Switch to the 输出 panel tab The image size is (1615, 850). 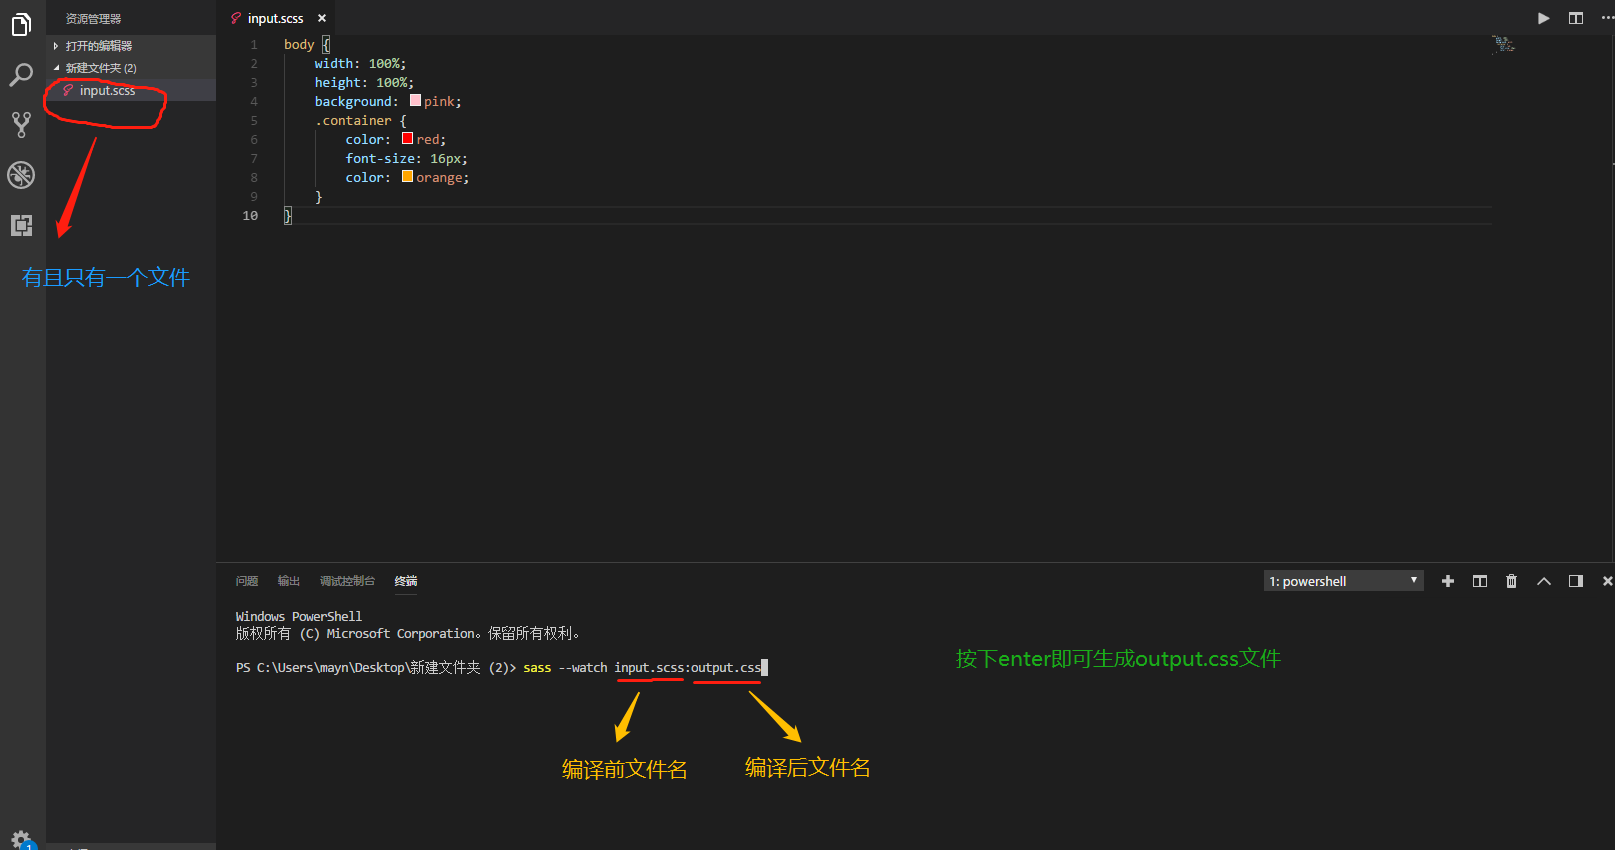click(289, 581)
